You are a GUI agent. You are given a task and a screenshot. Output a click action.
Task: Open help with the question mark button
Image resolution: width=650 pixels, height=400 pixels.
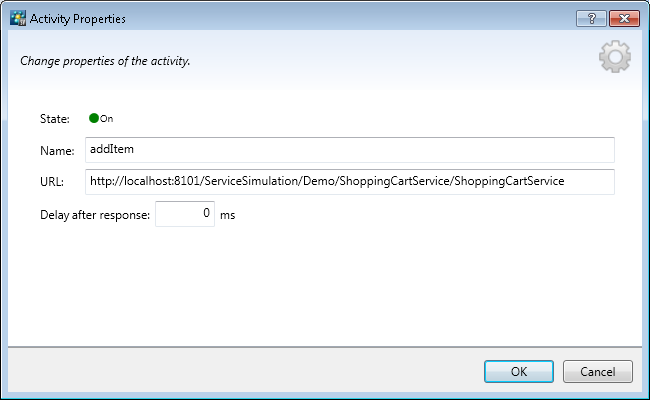[x=592, y=18]
